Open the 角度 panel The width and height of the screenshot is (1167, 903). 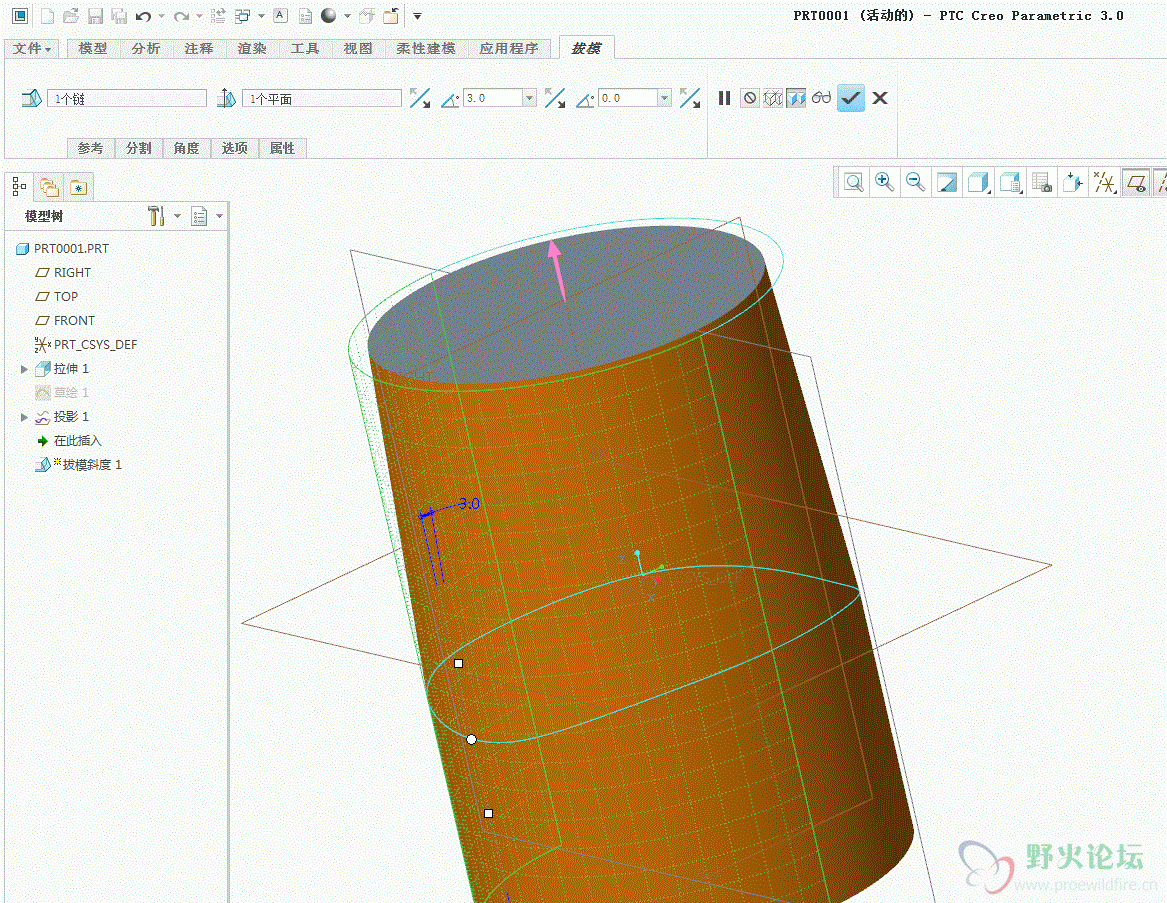186,148
